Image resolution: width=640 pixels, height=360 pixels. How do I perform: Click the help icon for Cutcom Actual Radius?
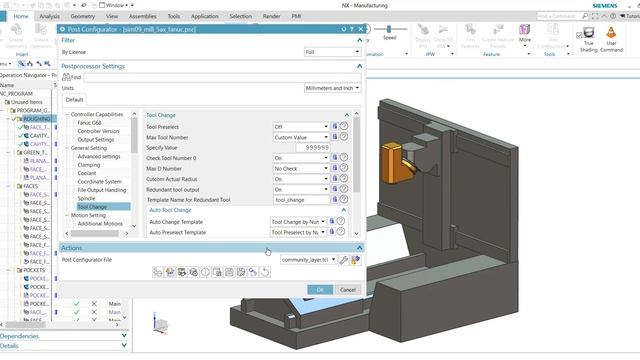pyautogui.click(x=344, y=179)
